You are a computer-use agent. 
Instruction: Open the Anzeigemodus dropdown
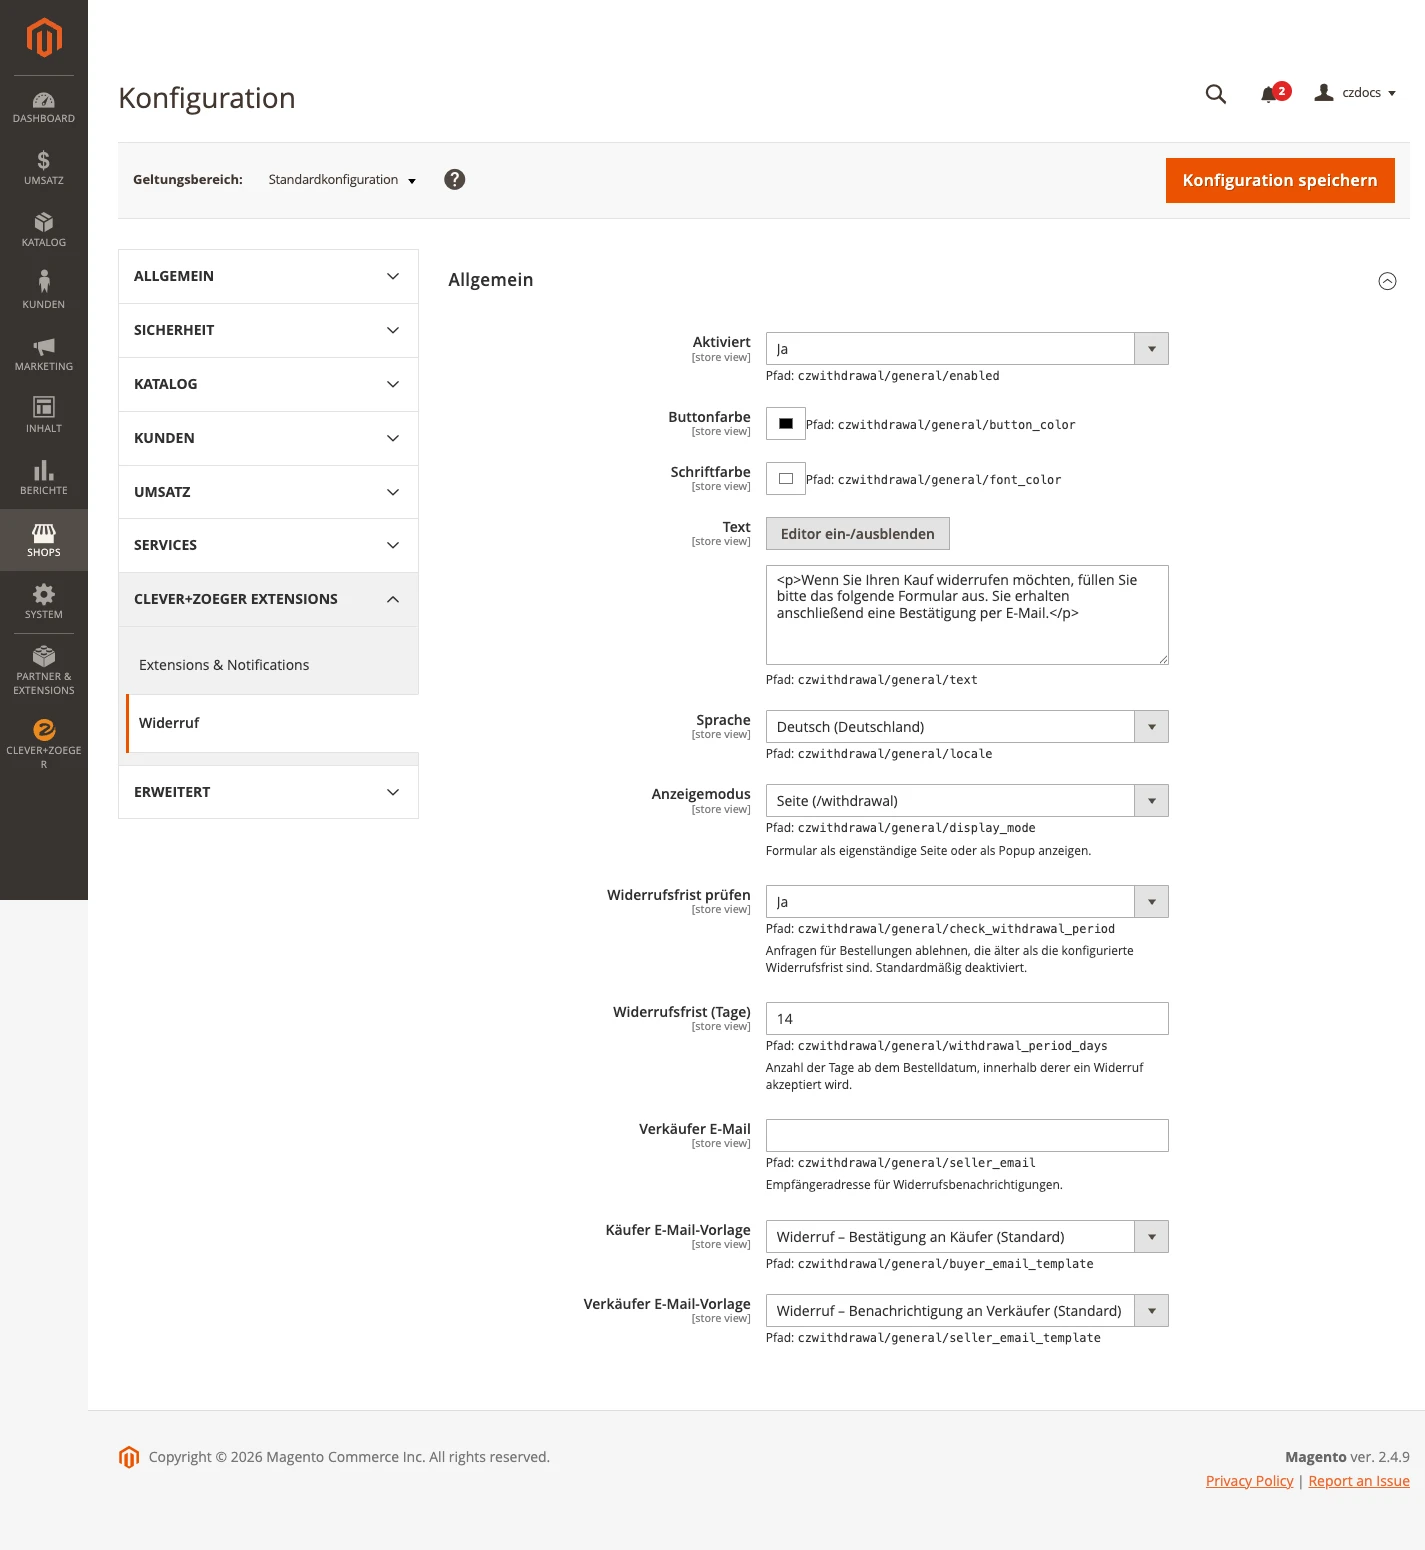pos(967,801)
